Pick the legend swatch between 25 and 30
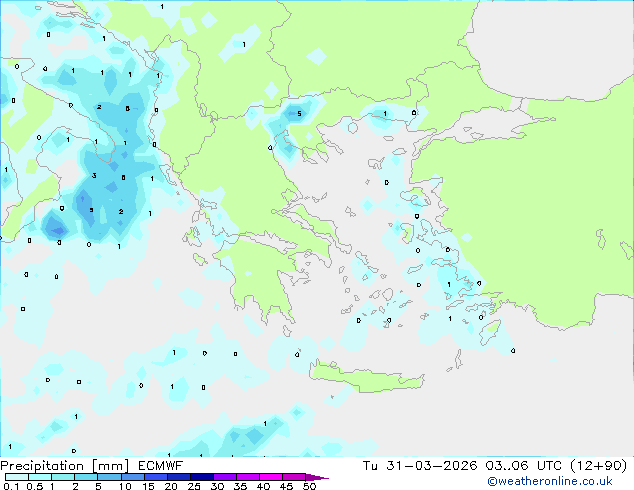Screen dimensions: 634x490 tap(202, 477)
